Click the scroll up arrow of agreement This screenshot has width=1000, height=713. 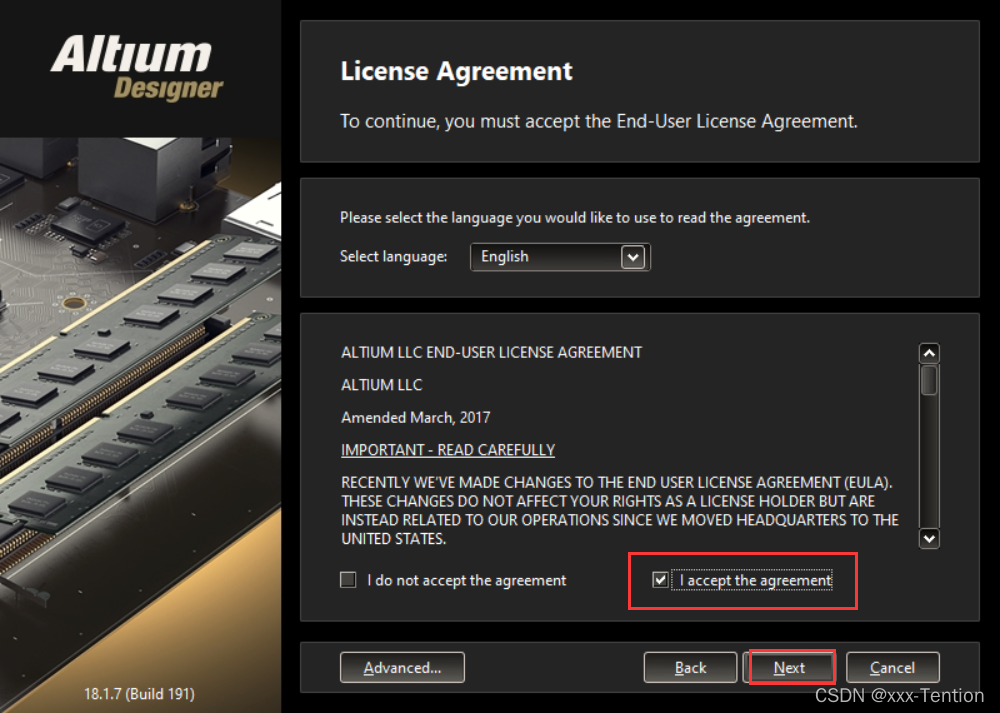(x=929, y=353)
